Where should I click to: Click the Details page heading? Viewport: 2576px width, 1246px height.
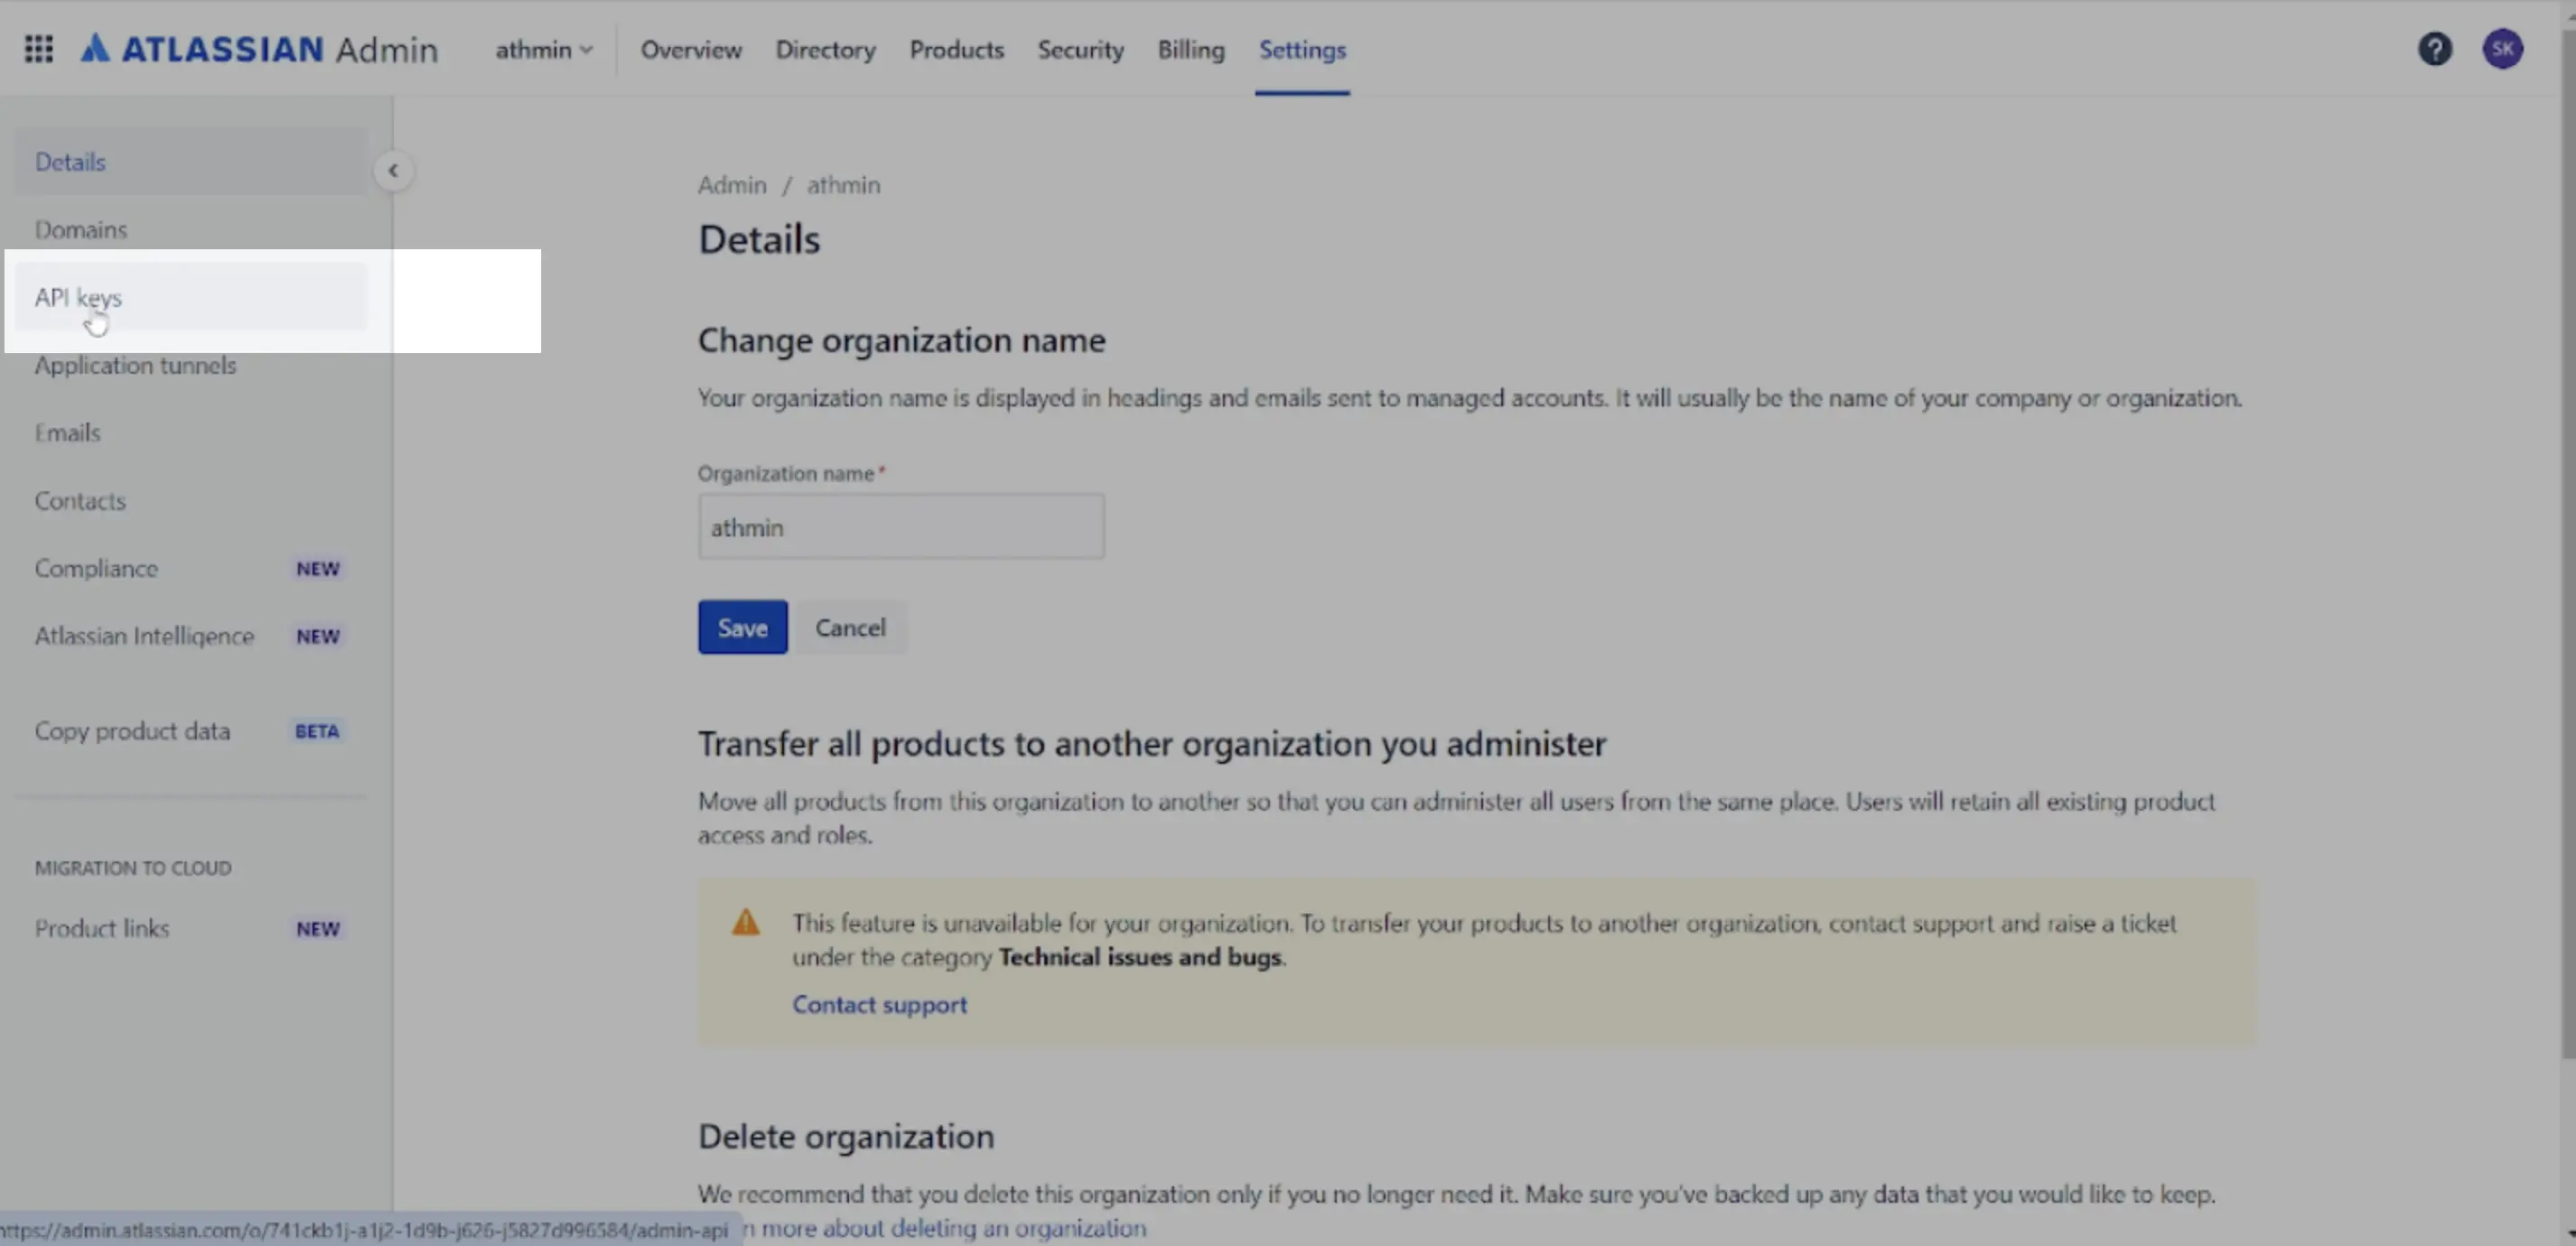tap(759, 240)
